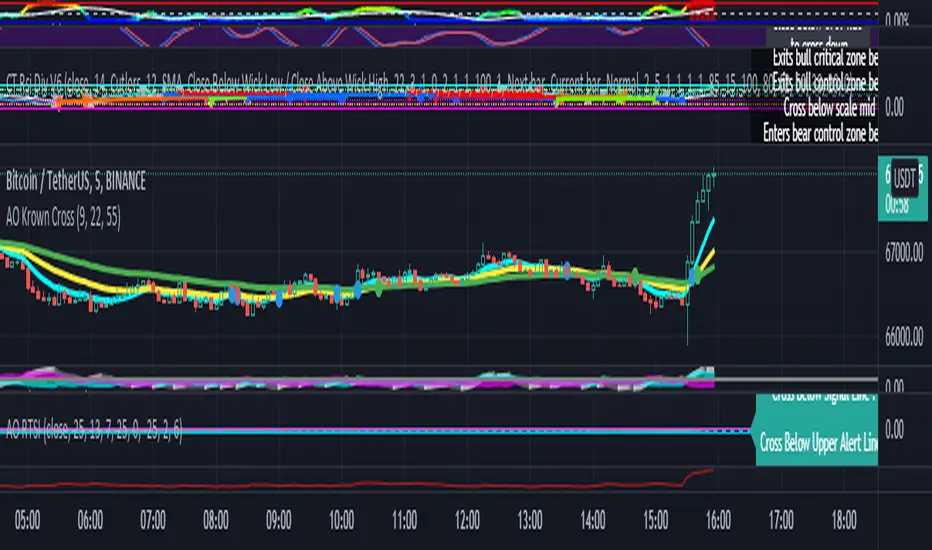The height and width of the screenshot is (550, 932).
Task: Select the AO RTSI indicator legend
Action: click(x=94, y=429)
